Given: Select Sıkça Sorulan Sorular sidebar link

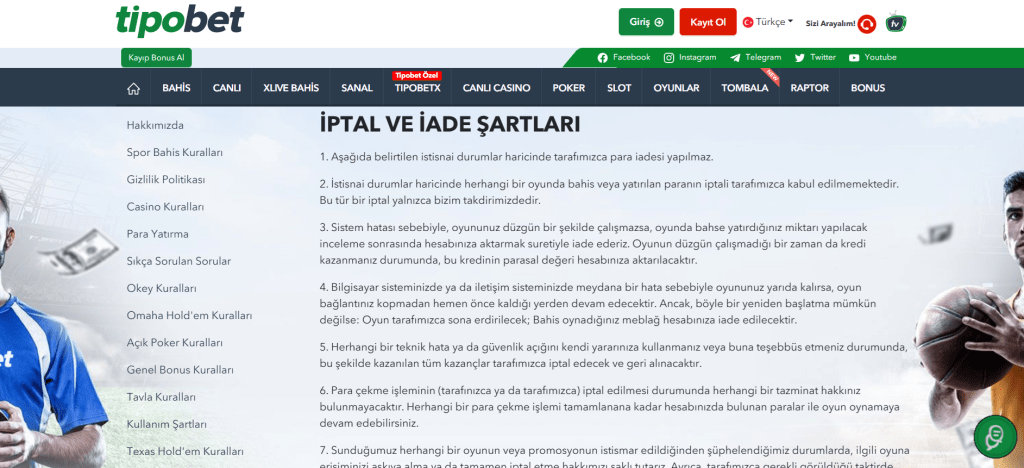Looking at the screenshot, I should 178,261.
